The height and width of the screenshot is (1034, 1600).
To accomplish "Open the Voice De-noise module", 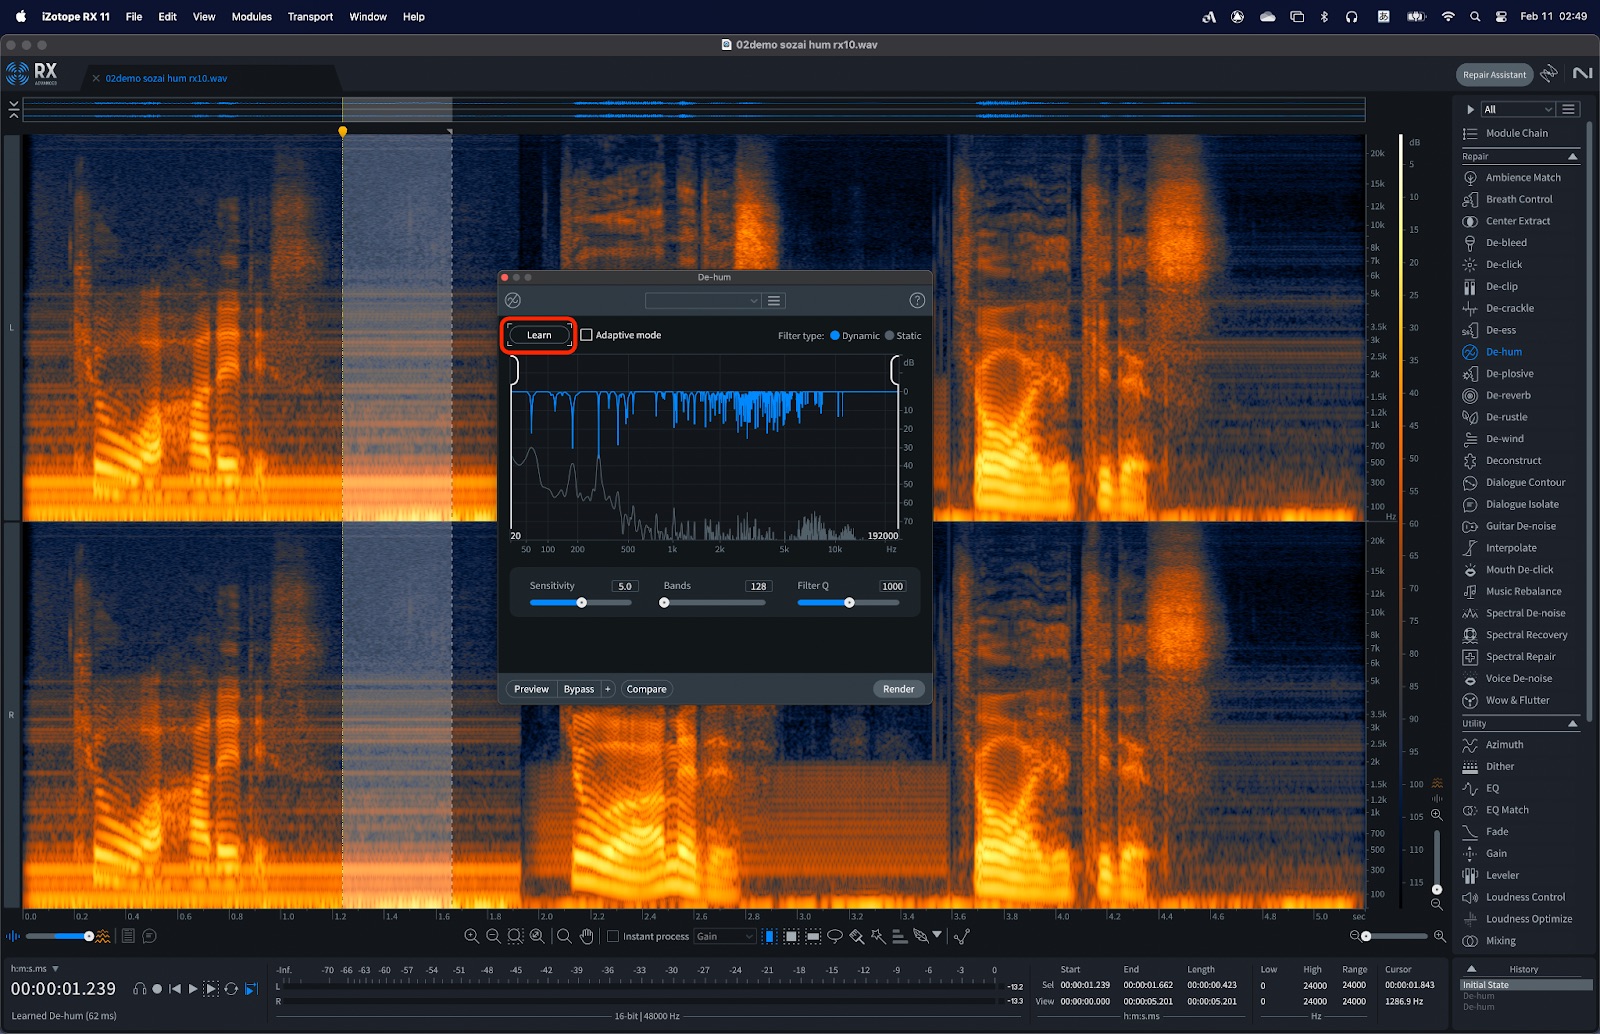I will pyautogui.click(x=1518, y=679).
